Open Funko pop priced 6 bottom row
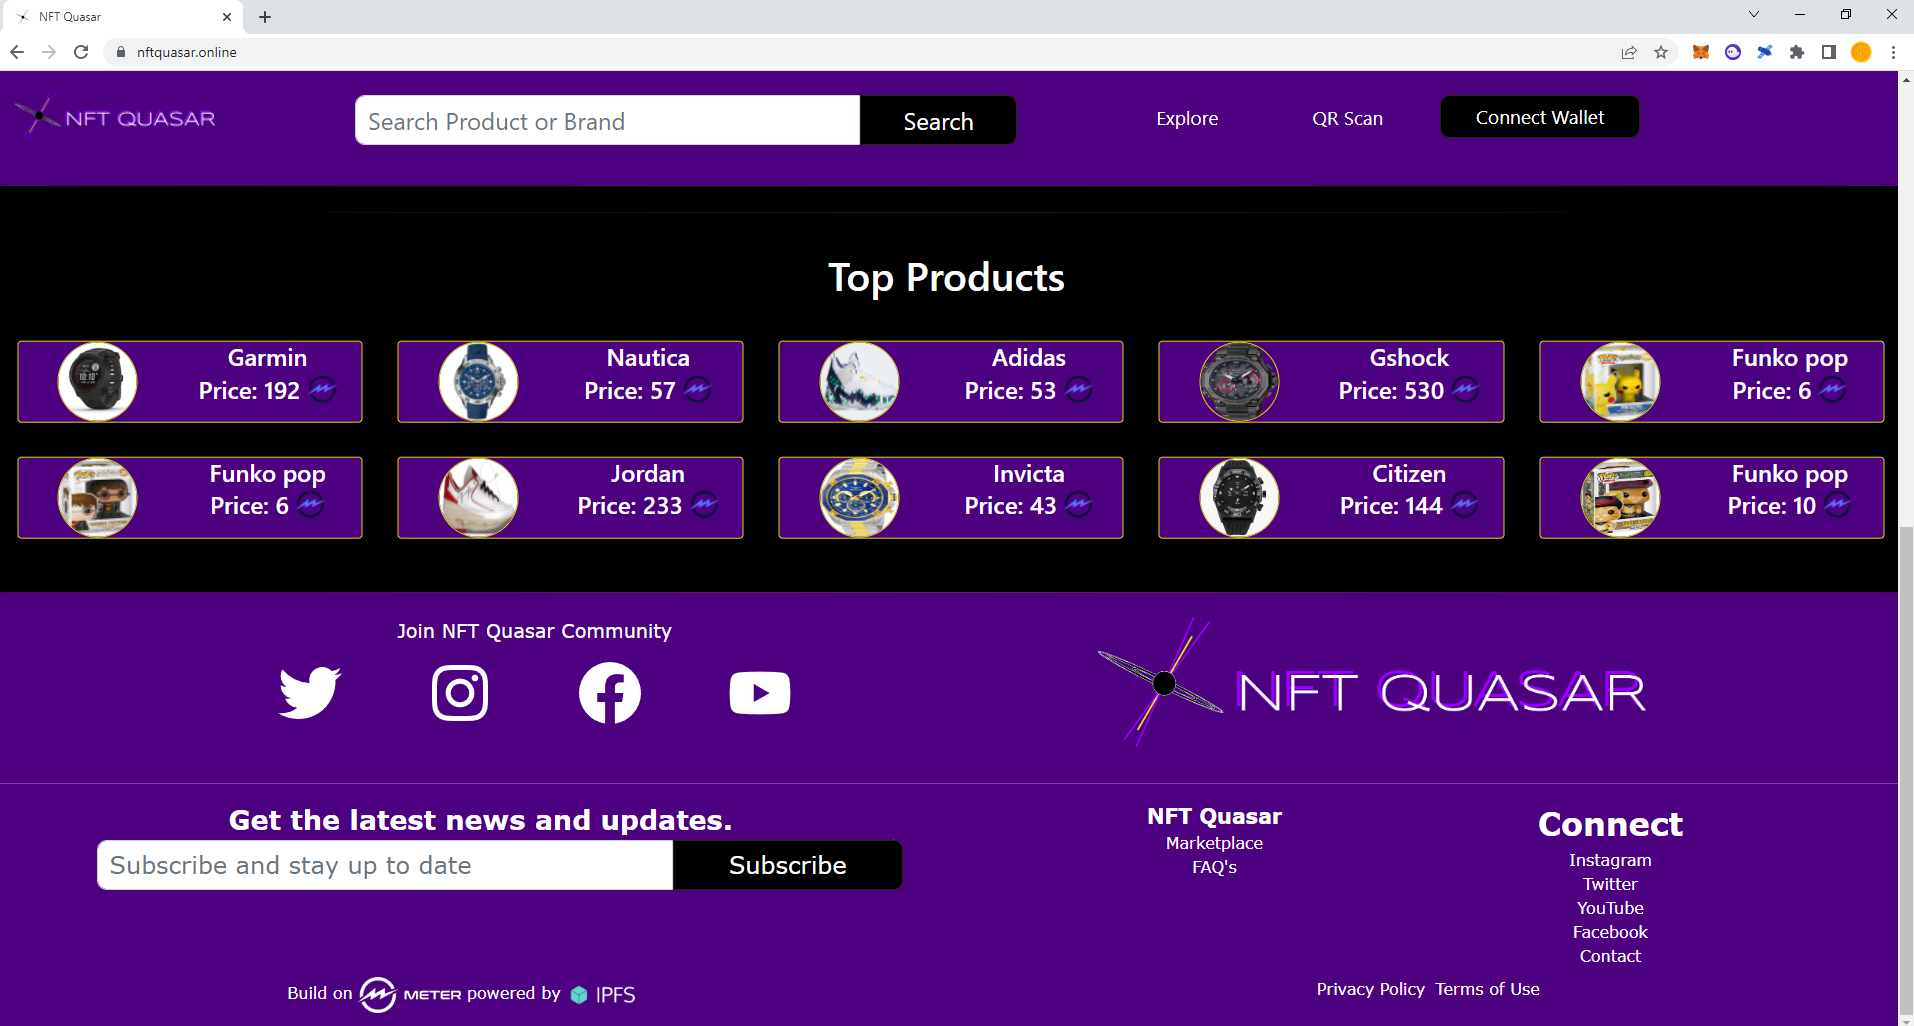 [x=97, y=498]
